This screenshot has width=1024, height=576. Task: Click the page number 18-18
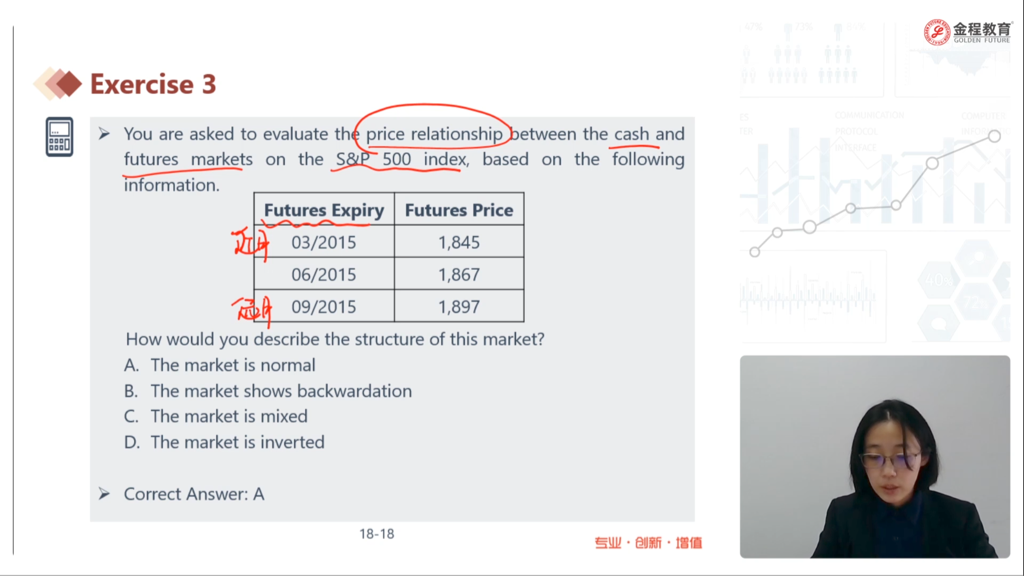(377, 534)
